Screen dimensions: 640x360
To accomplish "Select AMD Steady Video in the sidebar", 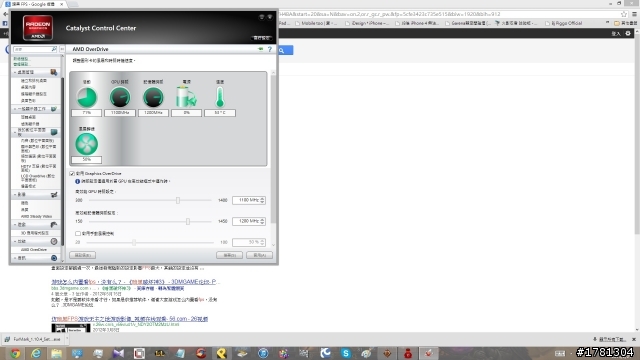I will (36, 216).
